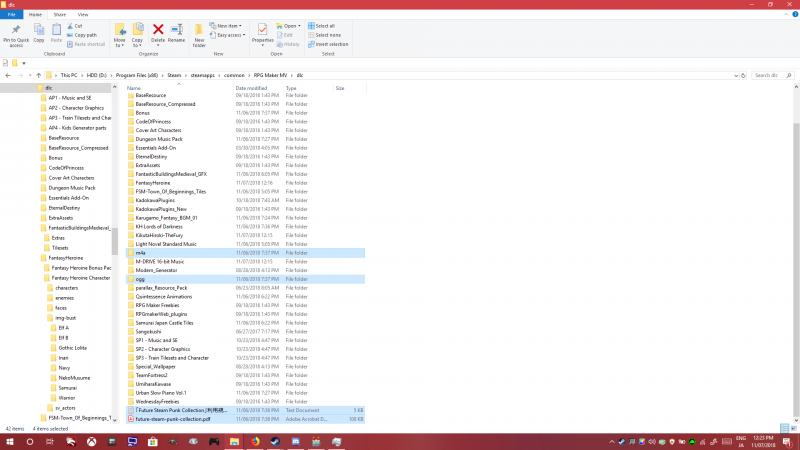Switch to Large icons view
Screen dimensions: 800x450
[x=793, y=429]
